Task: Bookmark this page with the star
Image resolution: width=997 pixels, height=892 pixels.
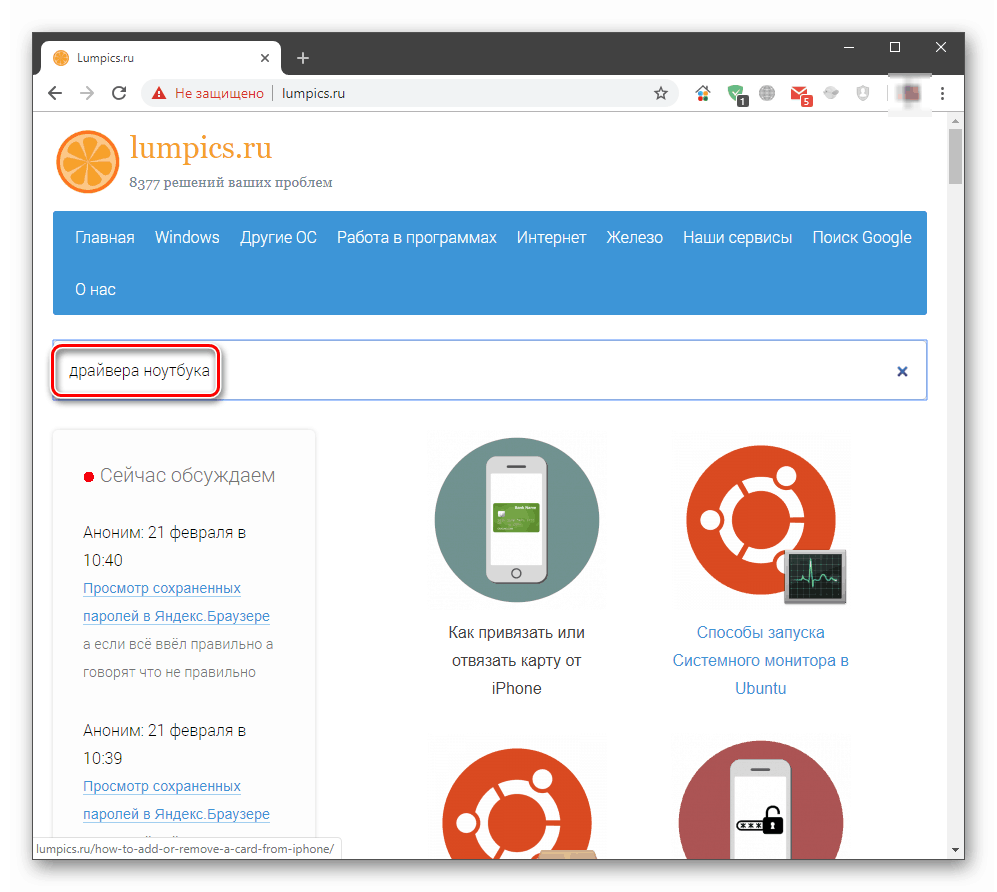Action: coord(661,93)
